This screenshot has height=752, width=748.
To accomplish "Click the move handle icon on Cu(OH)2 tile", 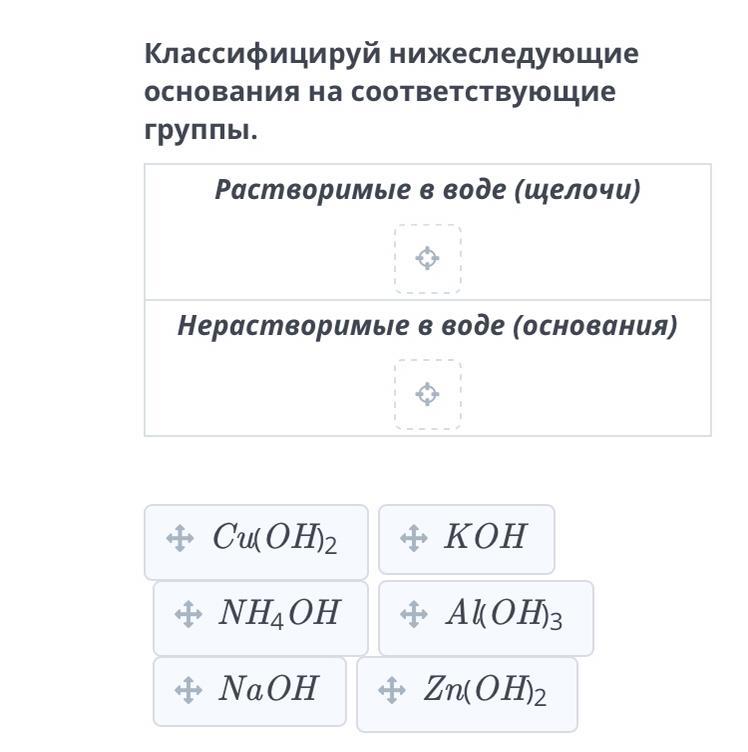I will [x=180, y=539].
